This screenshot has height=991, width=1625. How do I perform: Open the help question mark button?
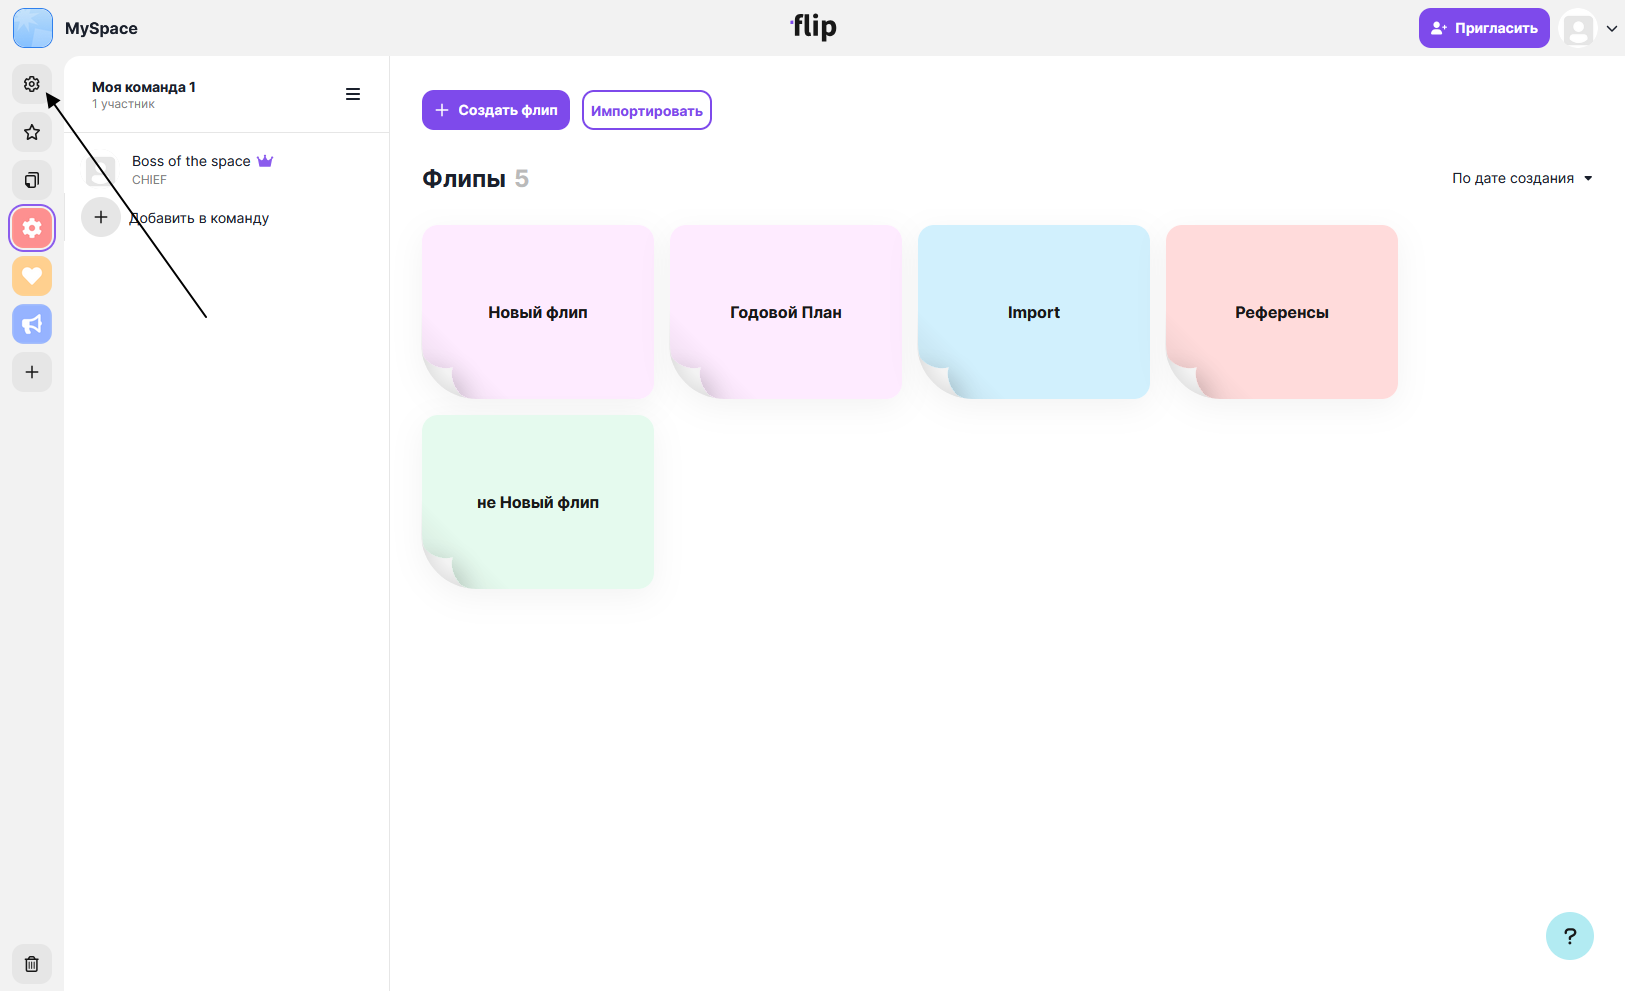pos(1570,936)
